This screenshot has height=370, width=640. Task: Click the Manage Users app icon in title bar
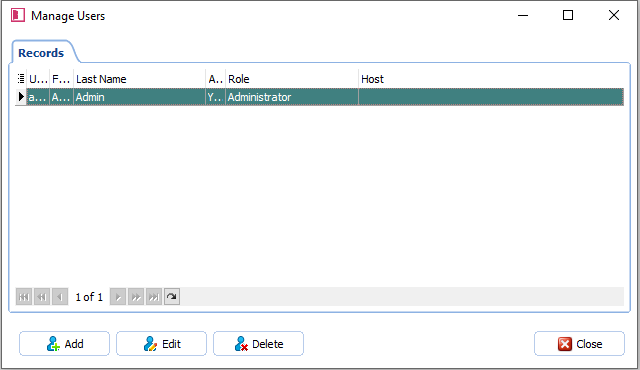tap(18, 16)
